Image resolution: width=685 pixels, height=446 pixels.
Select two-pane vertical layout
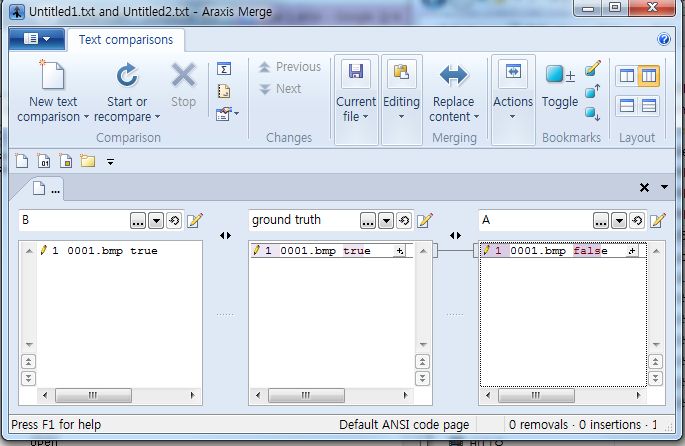[x=627, y=76]
